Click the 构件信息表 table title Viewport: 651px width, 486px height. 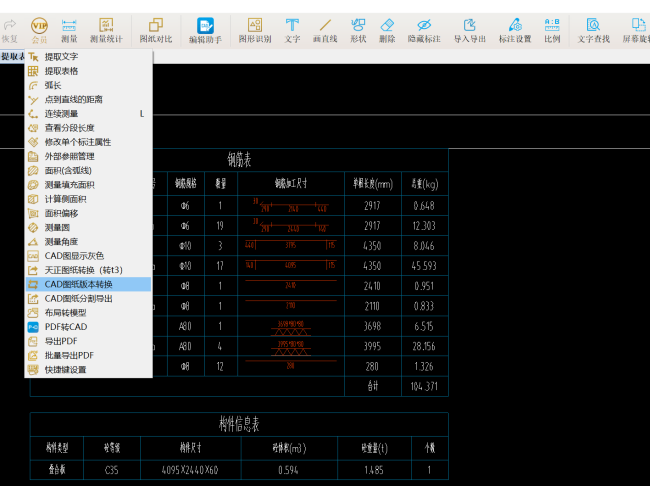click(x=239, y=424)
